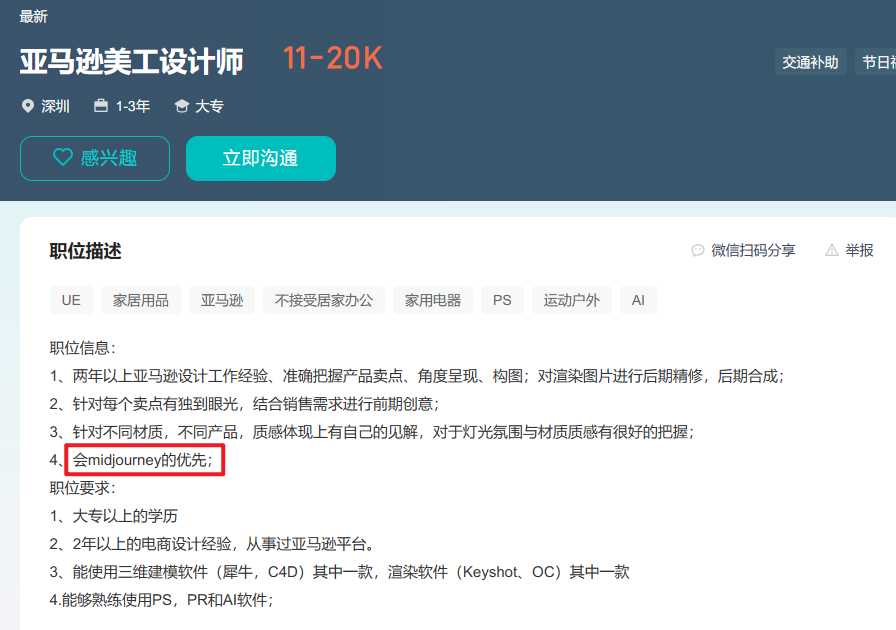Click the location pin icon beside 深圳

pyautogui.click(x=27, y=106)
